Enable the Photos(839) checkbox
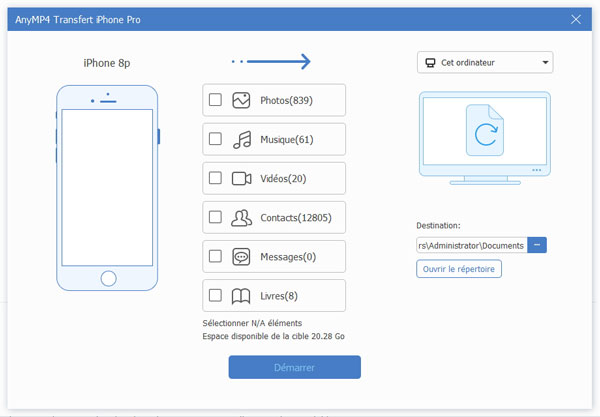Screen dimensions: 600x417 215,100
